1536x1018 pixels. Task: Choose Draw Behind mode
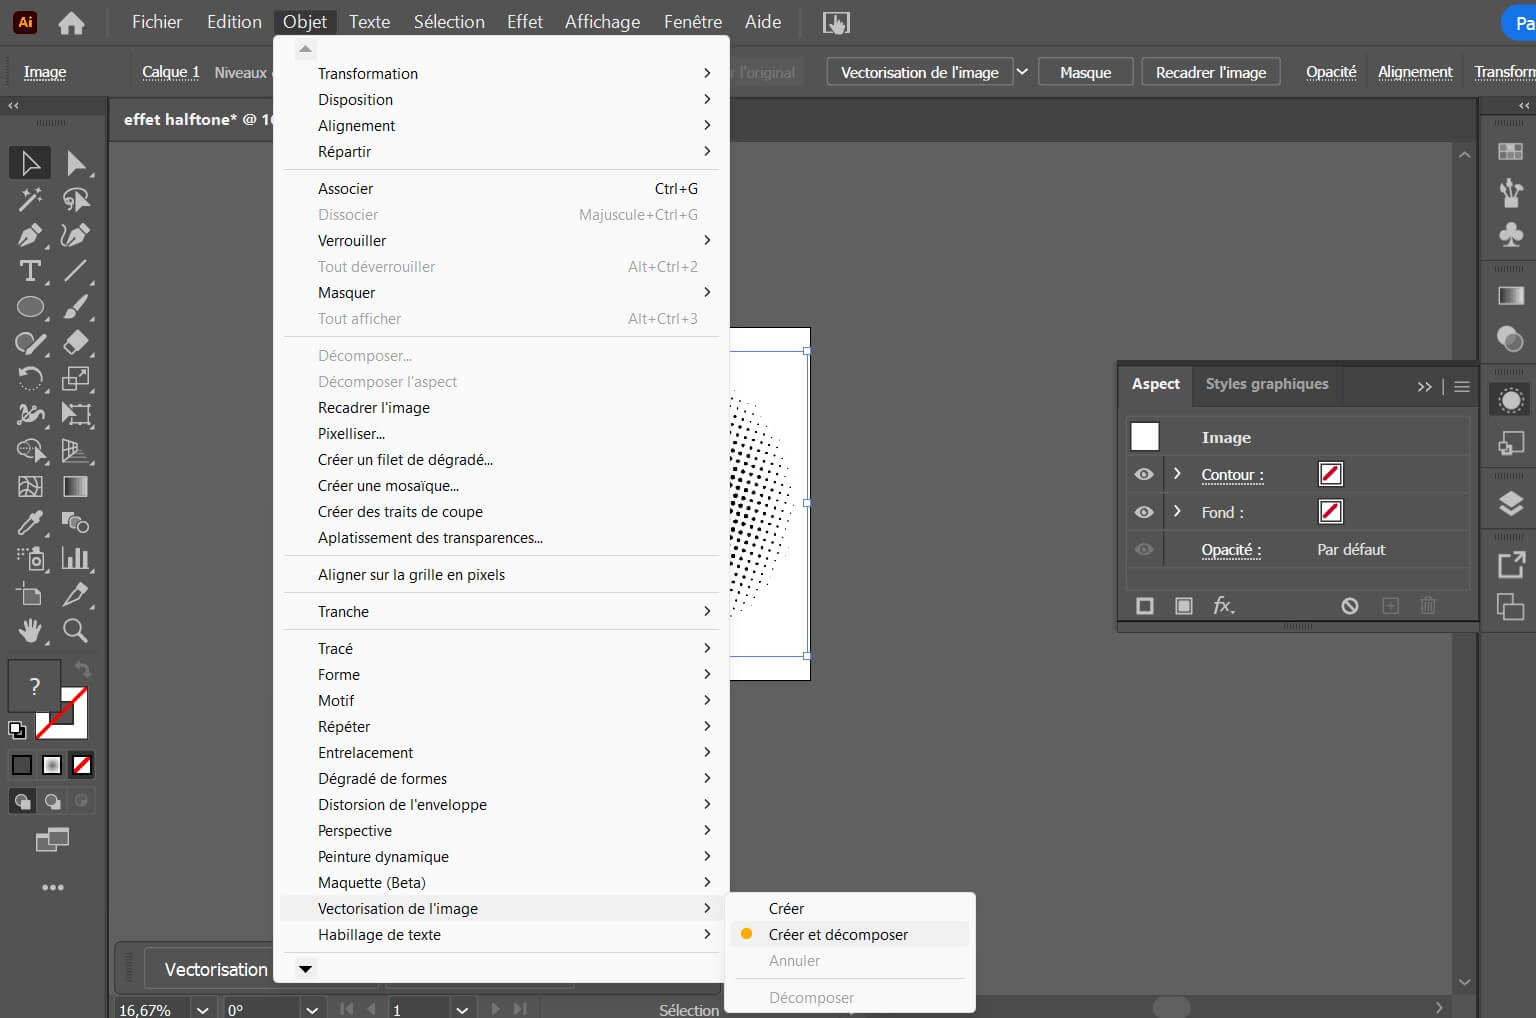[52, 801]
